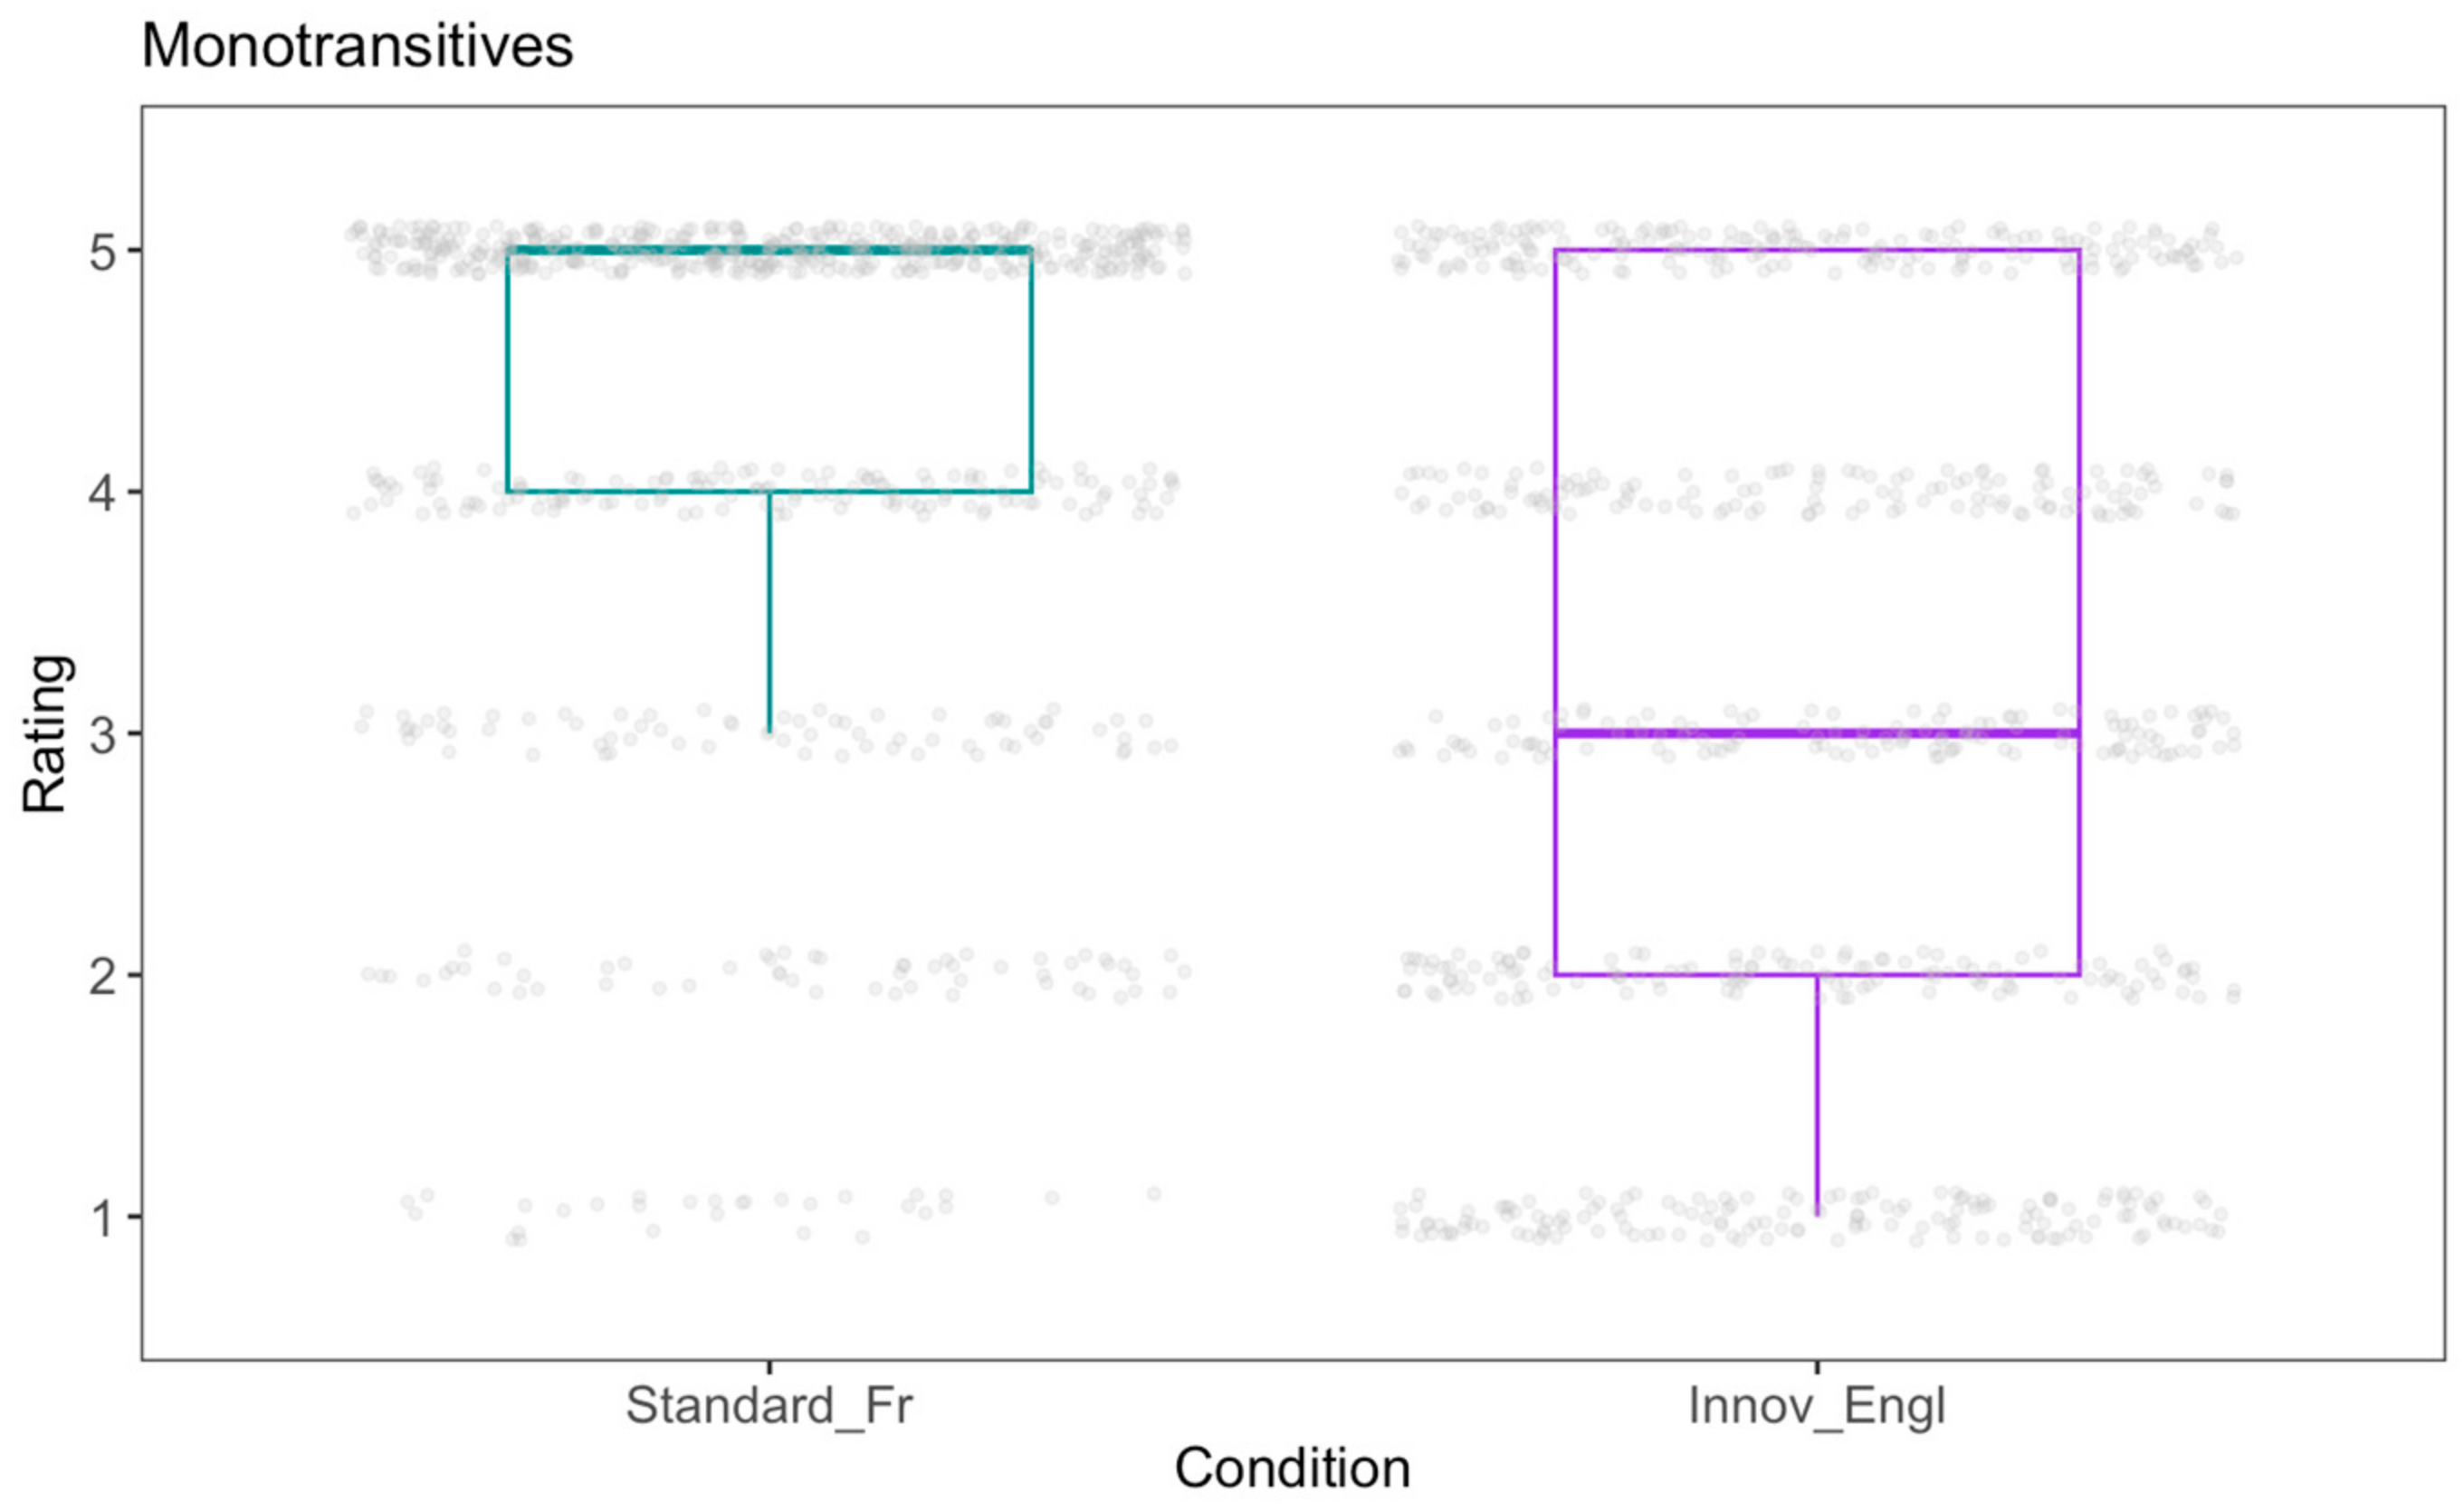This screenshot has height=1511, width=2464.
Task: Click the "Rating" y-axis label
Action: click(46, 733)
